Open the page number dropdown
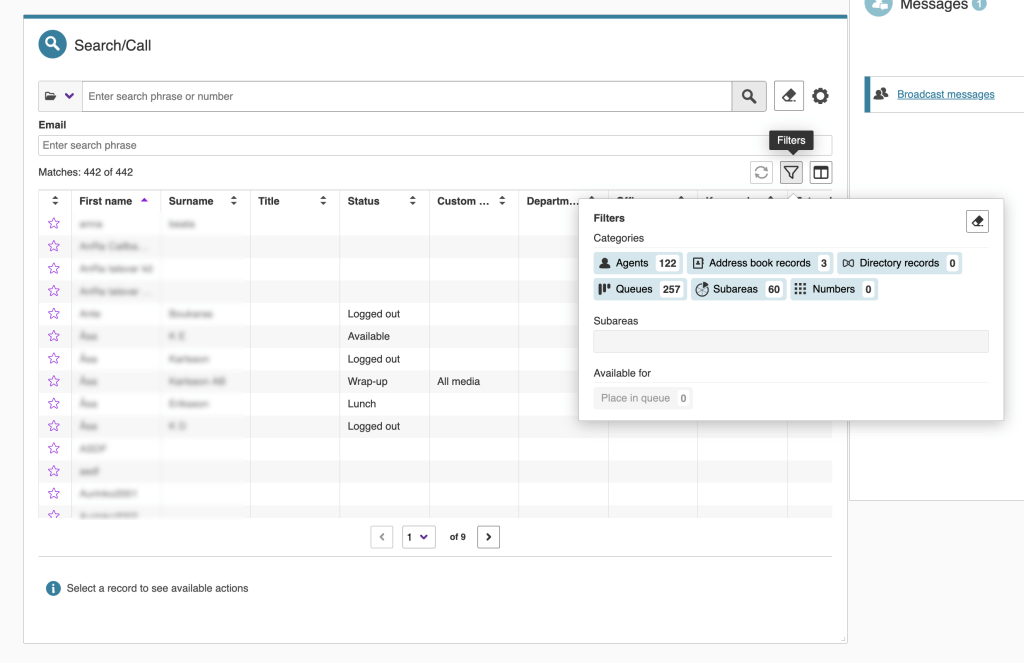This screenshot has height=663, width=1024. click(419, 537)
